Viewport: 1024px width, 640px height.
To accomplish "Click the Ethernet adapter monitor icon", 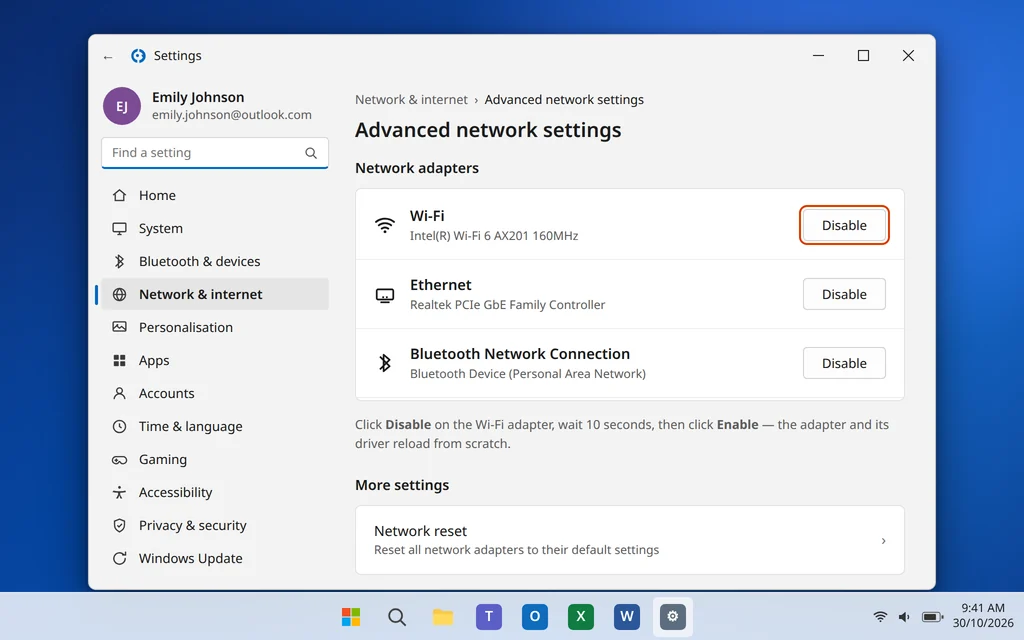I will pos(385,295).
